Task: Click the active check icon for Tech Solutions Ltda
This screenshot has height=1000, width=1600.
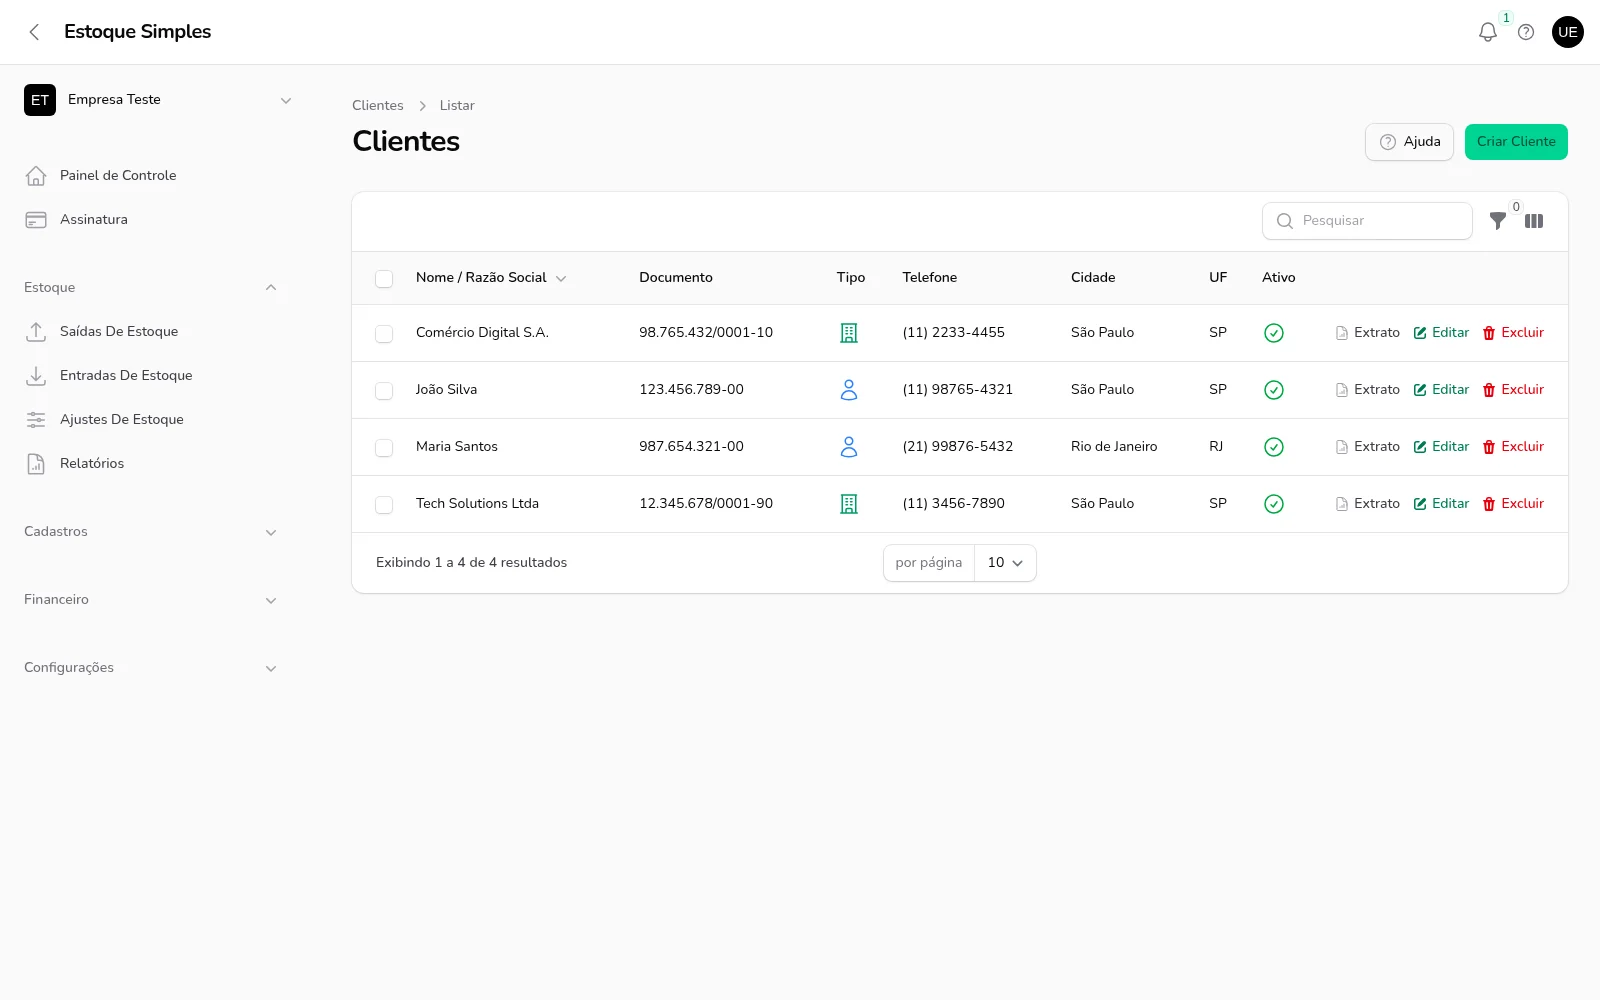Action: [1274, 504]
